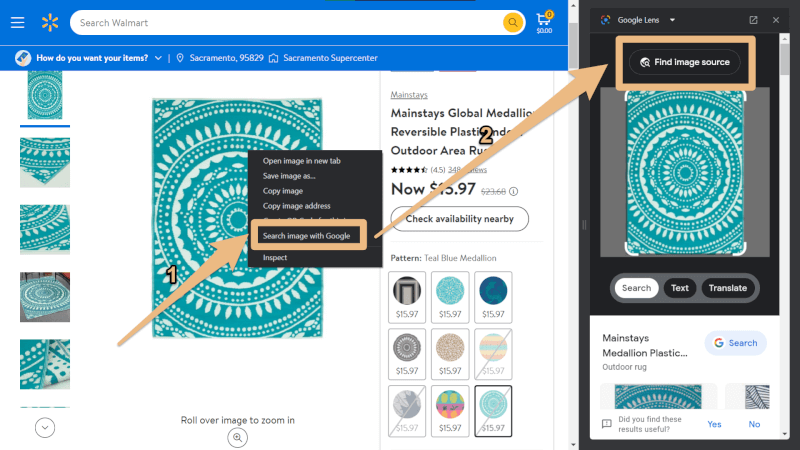Viewport: 800px width, 450px height.
Task: Answer 'Yes' to results useful question
Action: [x=714, y=424]
